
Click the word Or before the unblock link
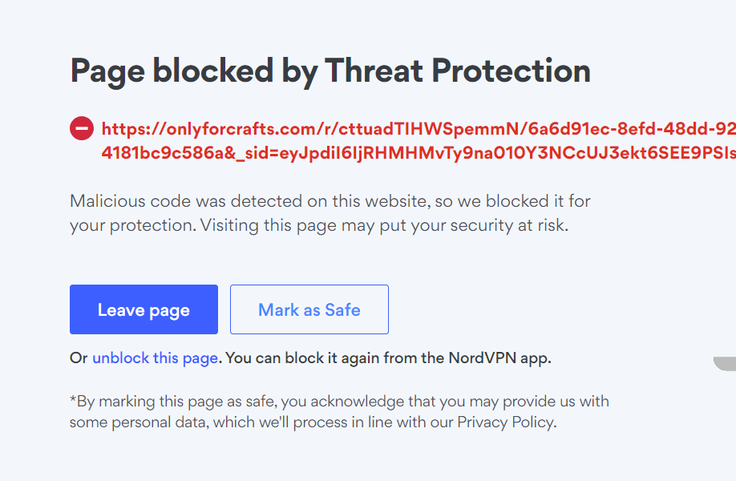point(78,358)
